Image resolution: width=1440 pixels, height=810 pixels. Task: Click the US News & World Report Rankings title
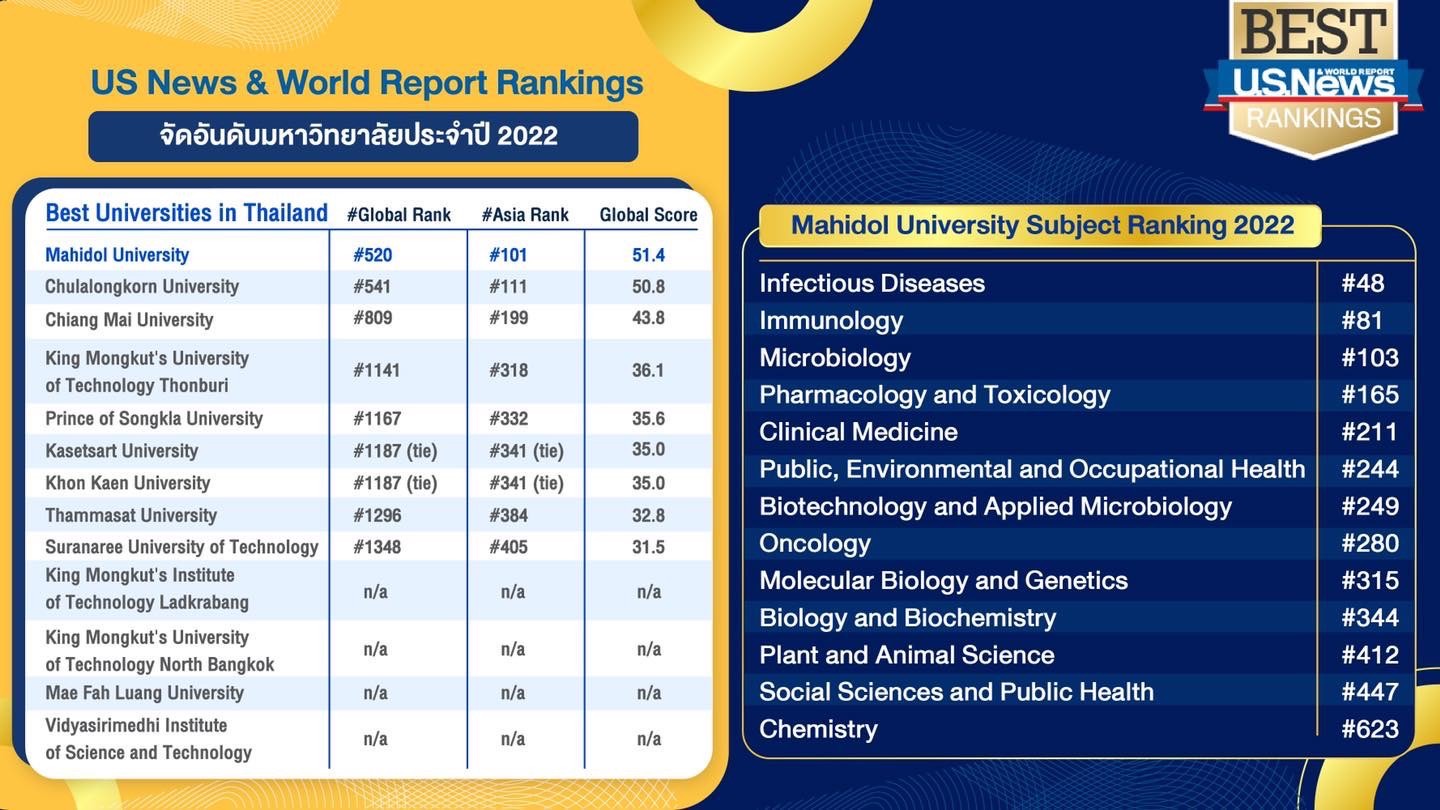click(x=366, y=83)
